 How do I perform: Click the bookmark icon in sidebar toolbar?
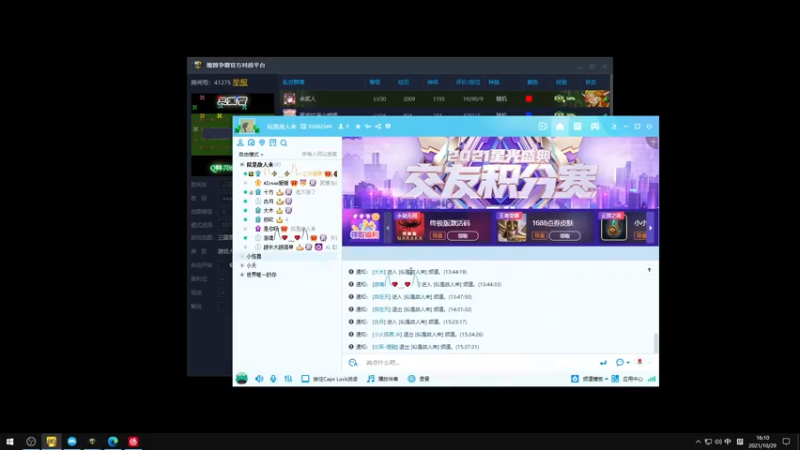coord(273,143)
